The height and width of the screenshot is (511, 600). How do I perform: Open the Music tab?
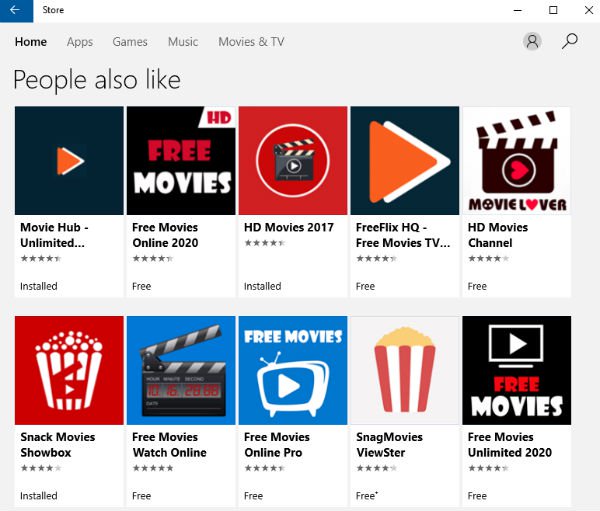click(x=183, y=42)
